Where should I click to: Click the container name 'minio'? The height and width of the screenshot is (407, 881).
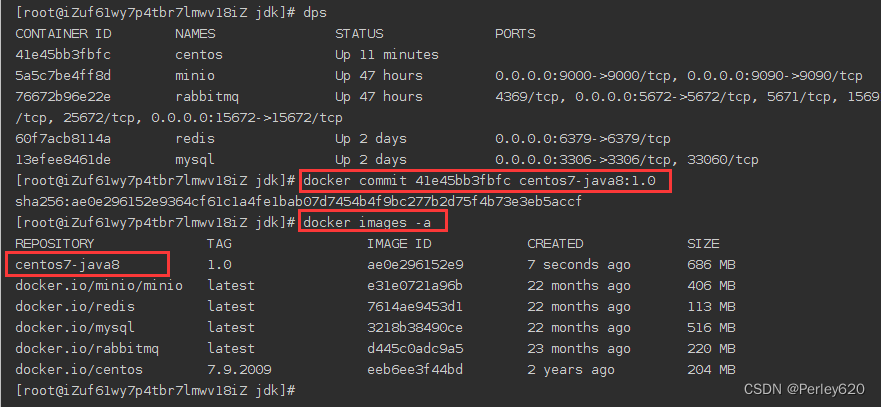[195, 76]
